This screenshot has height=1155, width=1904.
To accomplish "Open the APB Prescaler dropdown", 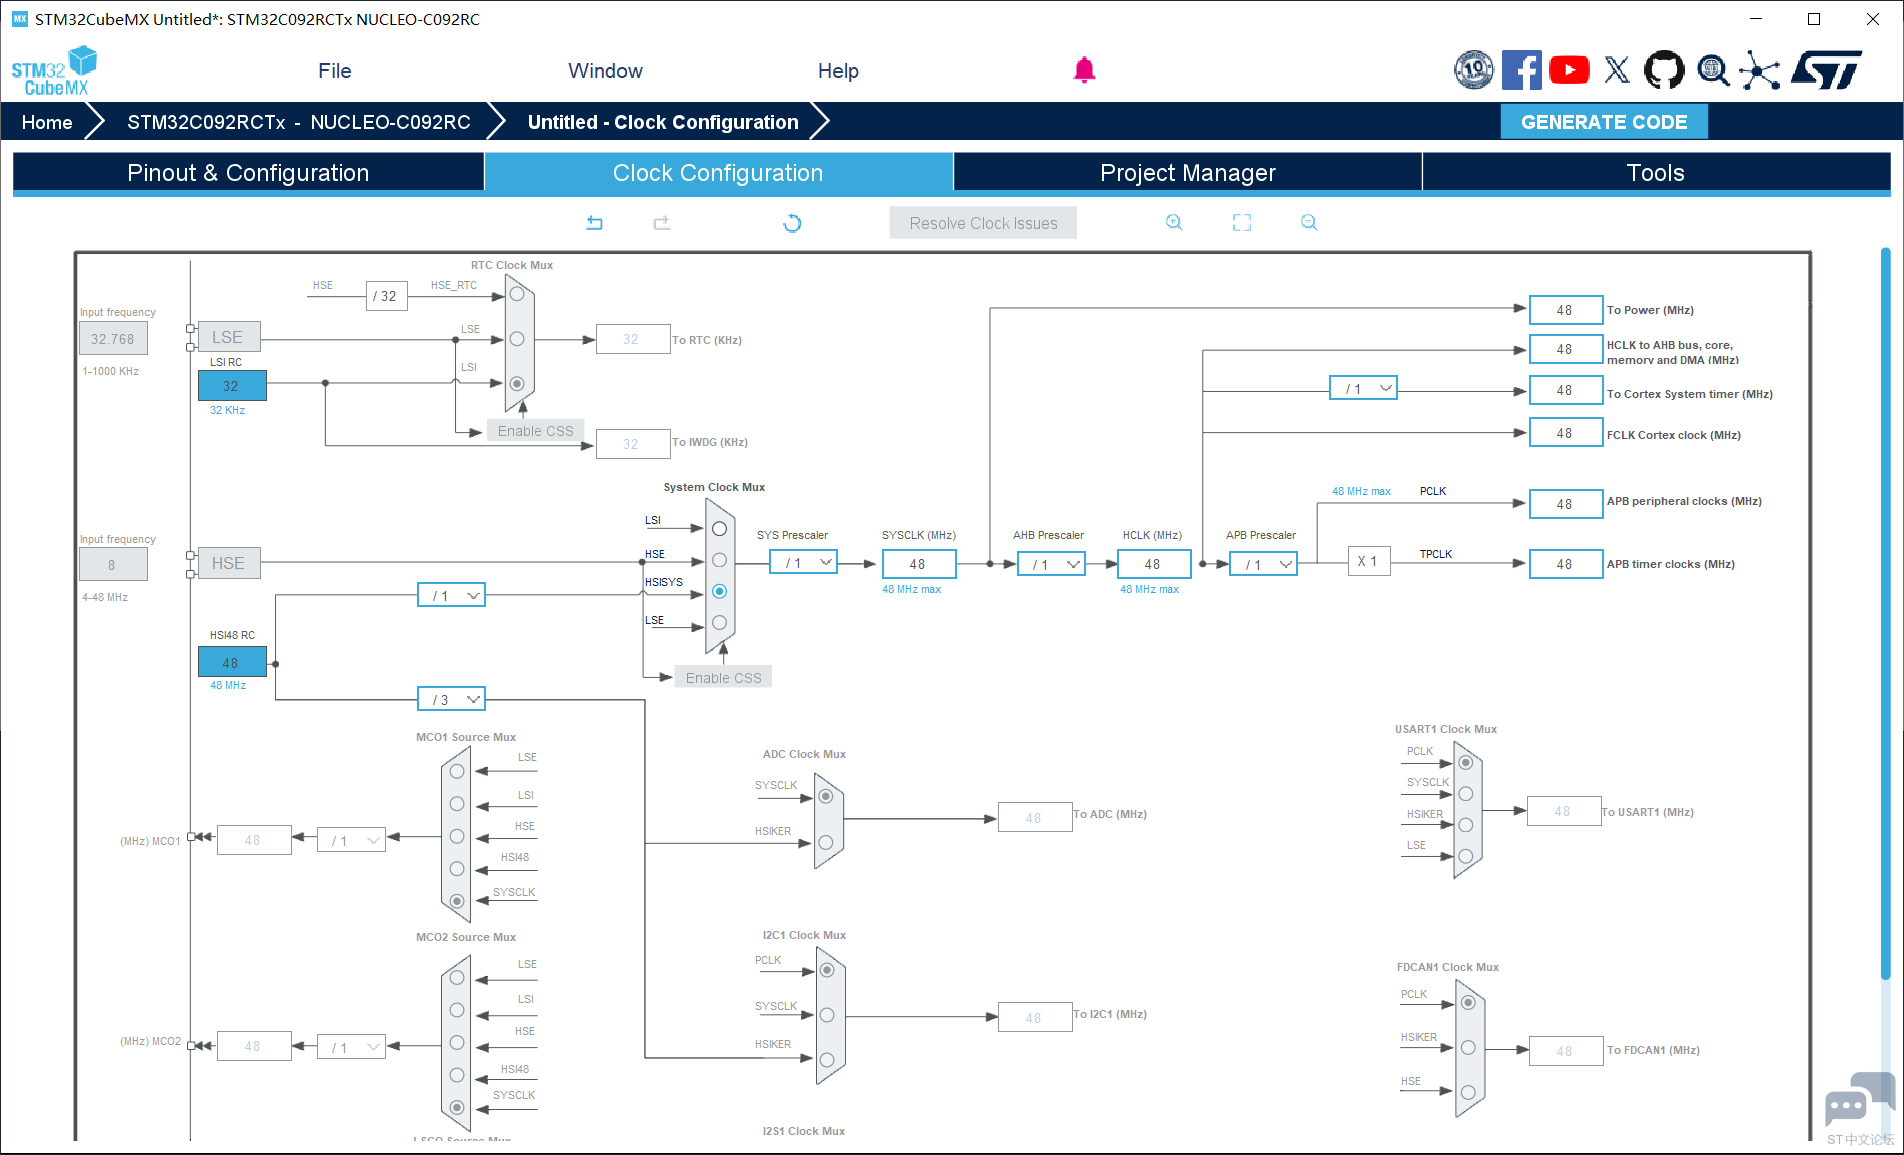I will (x=1264, y=564).
